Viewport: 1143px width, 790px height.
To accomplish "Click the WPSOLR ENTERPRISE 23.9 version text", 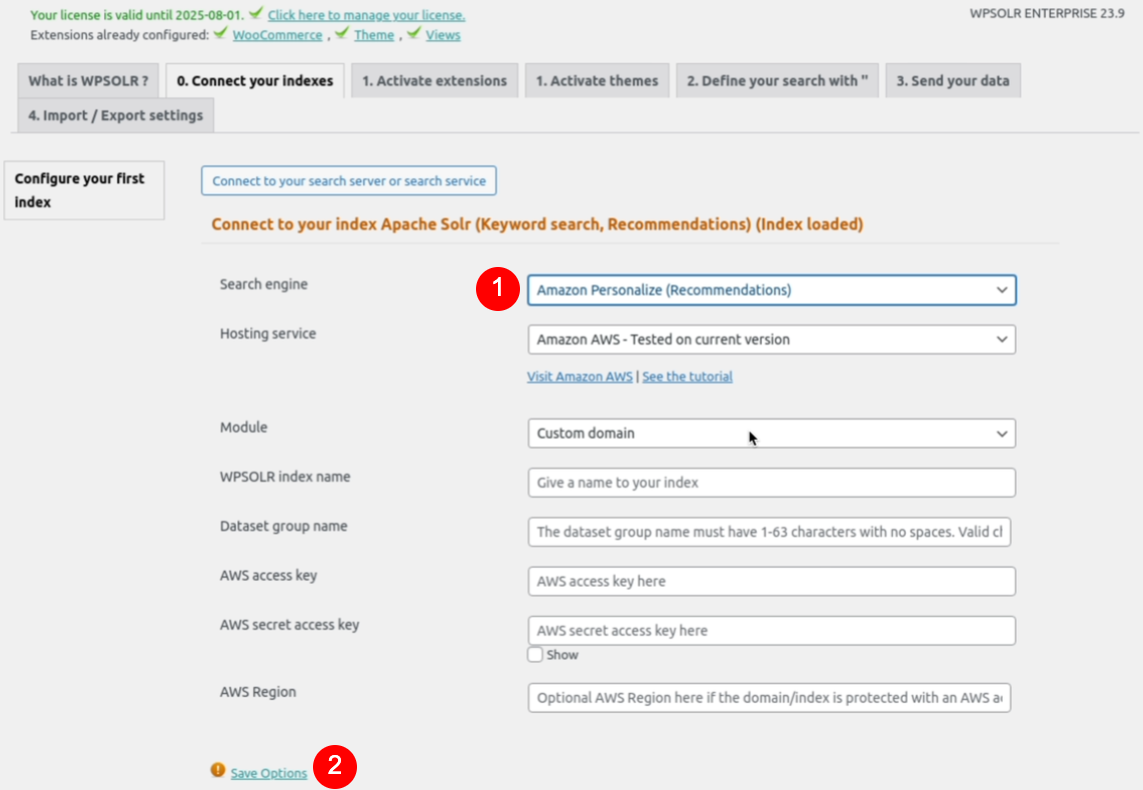I will (x=1047, y=13).
